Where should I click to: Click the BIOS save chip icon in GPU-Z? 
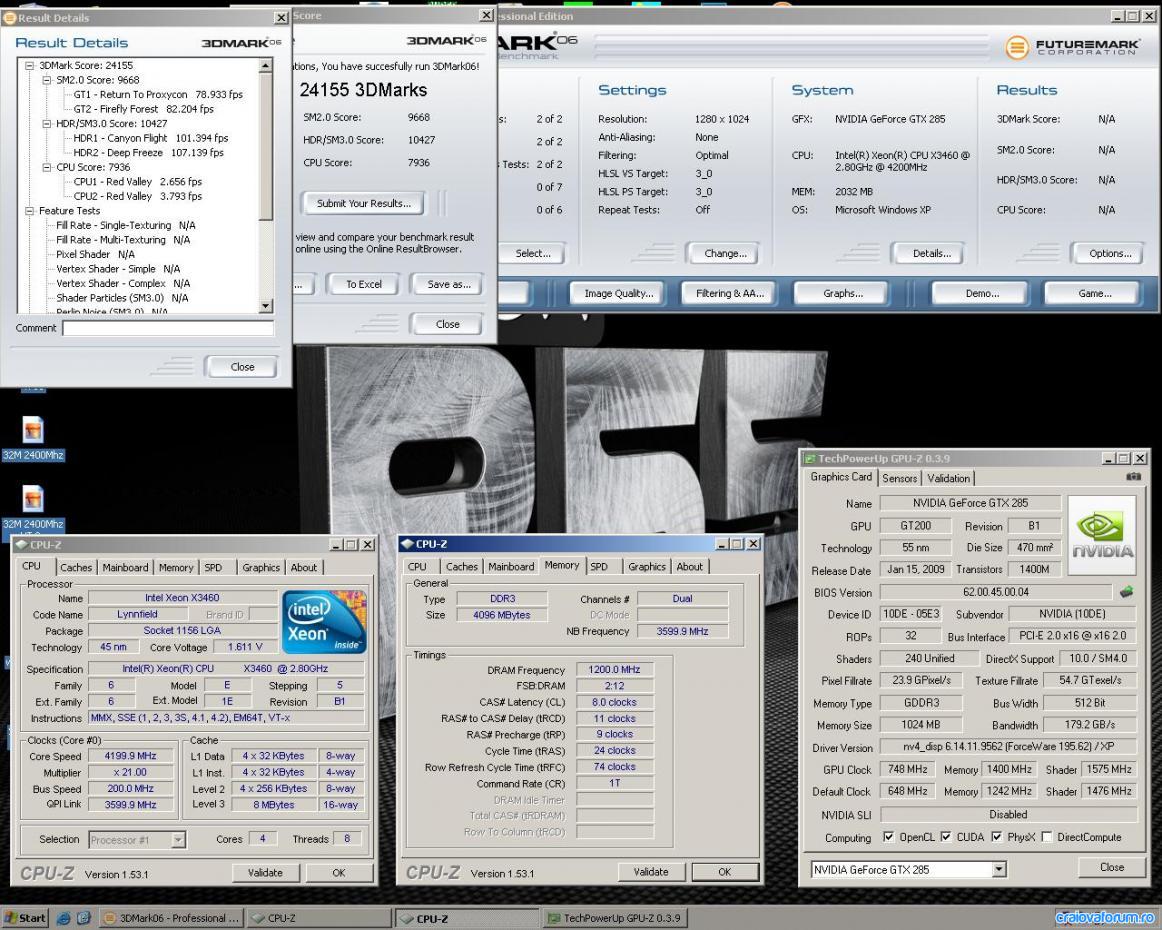pos(1126,592)
